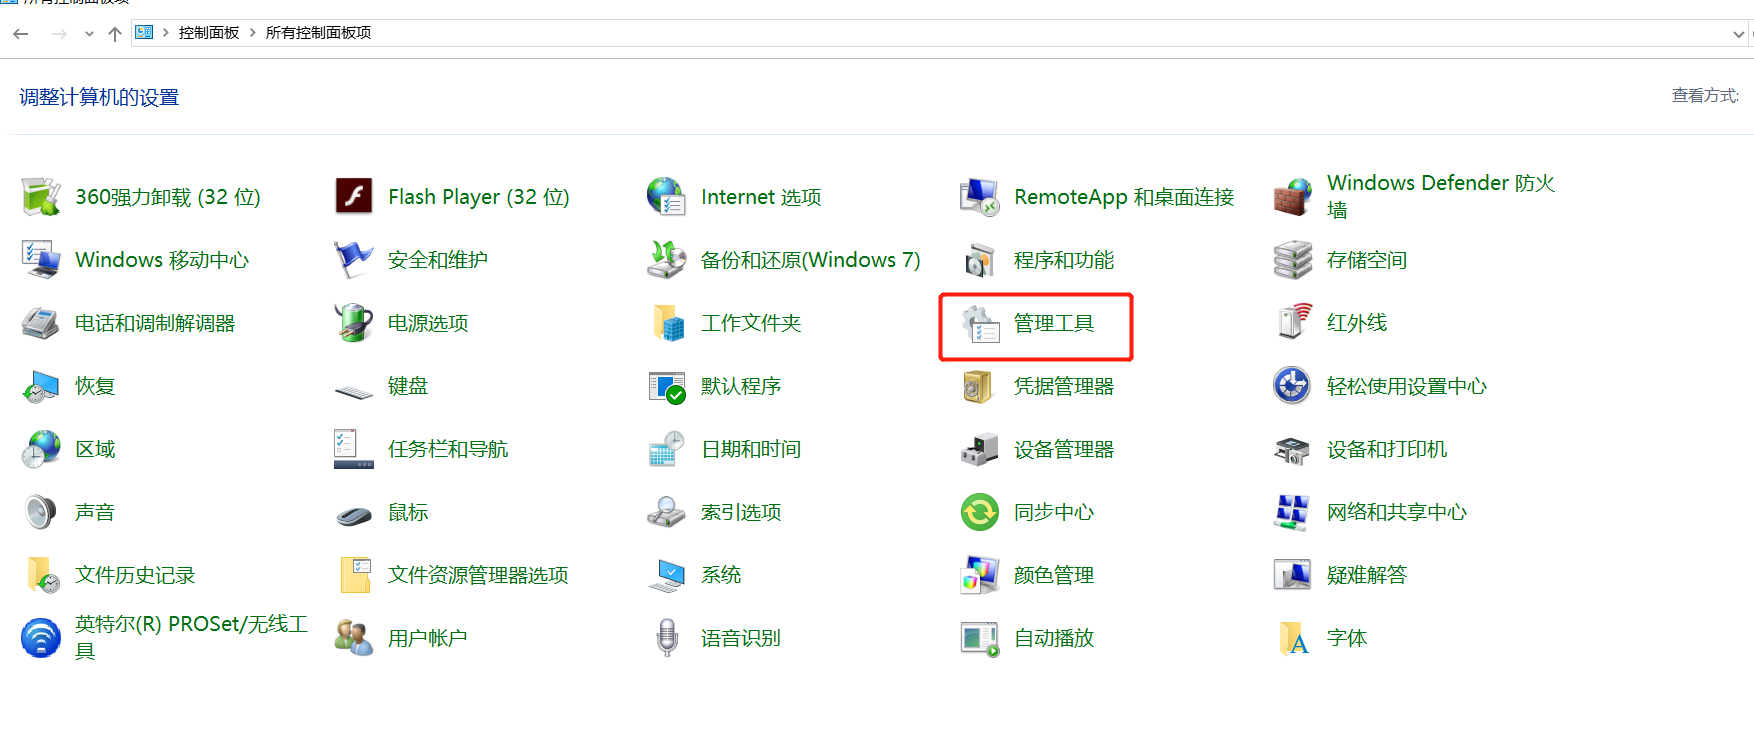Click the 语音识别 link
The width and height of the screenshot is (1754, 756).
click(x=741, y=638)
